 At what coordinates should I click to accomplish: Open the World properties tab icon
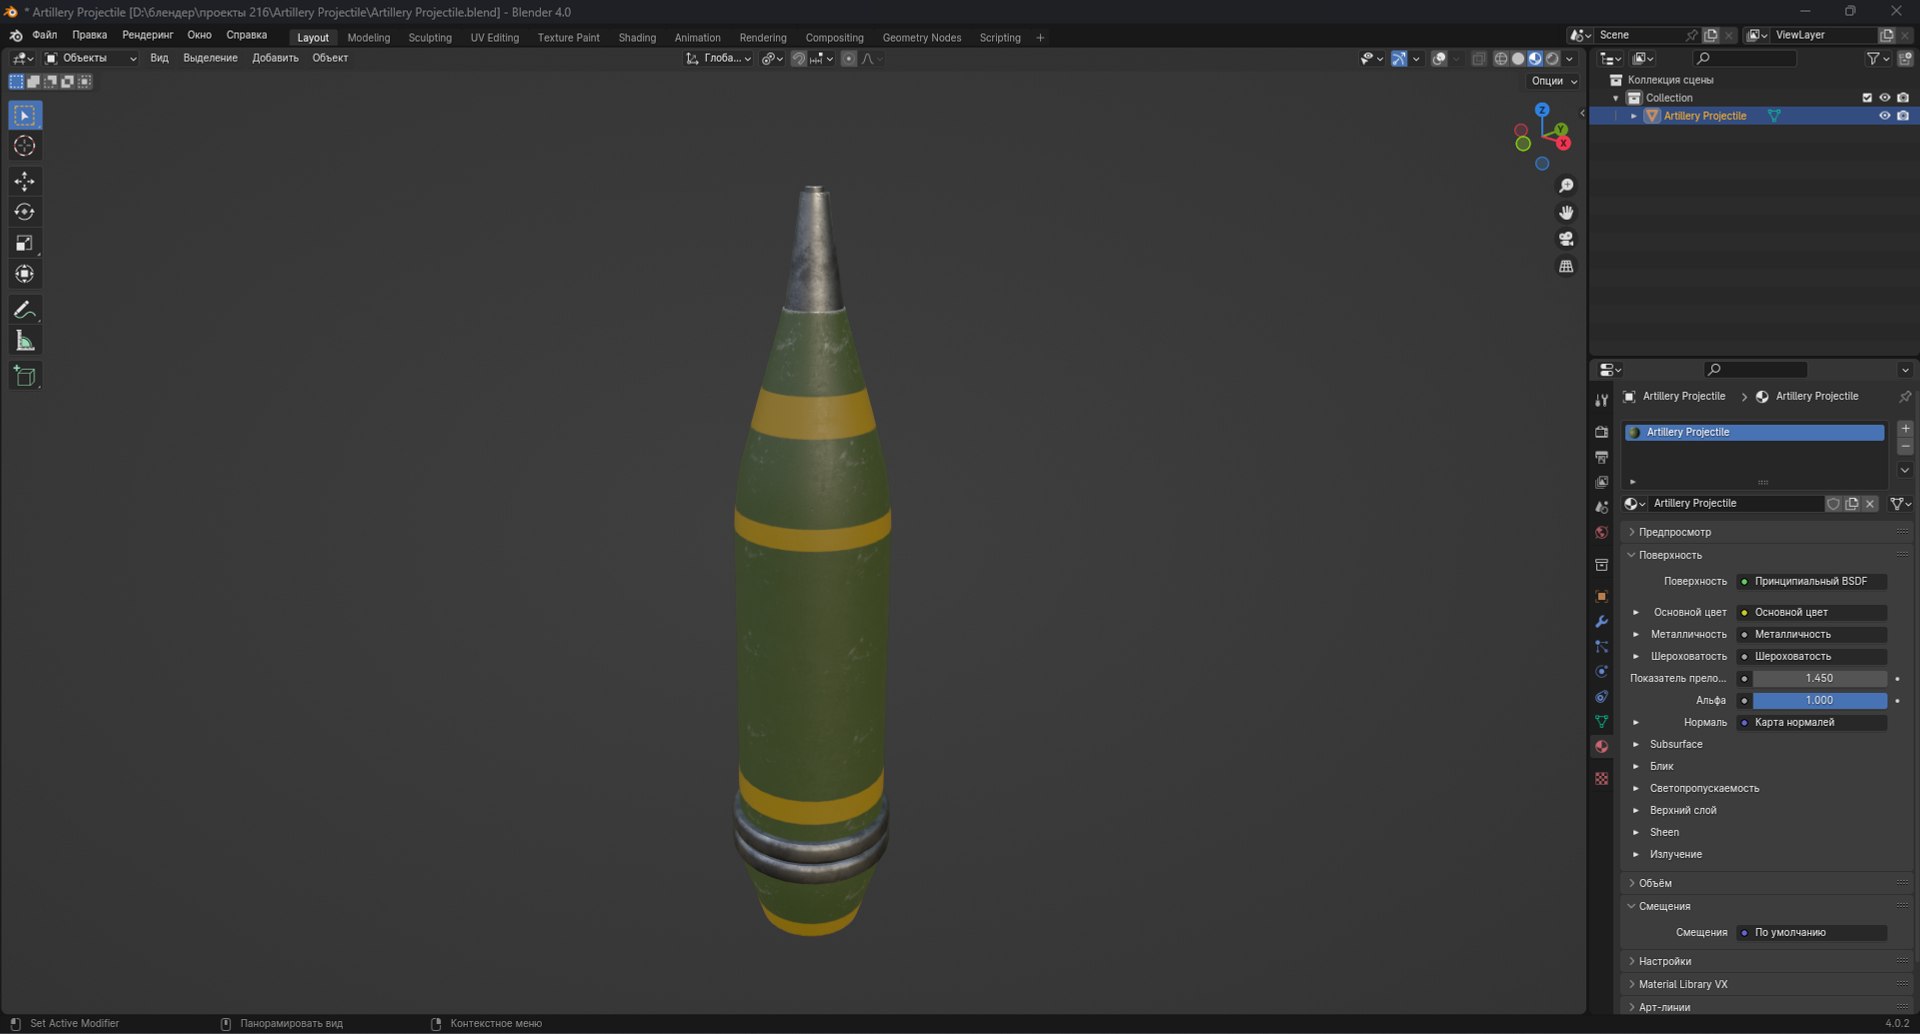click(1602, 533)
